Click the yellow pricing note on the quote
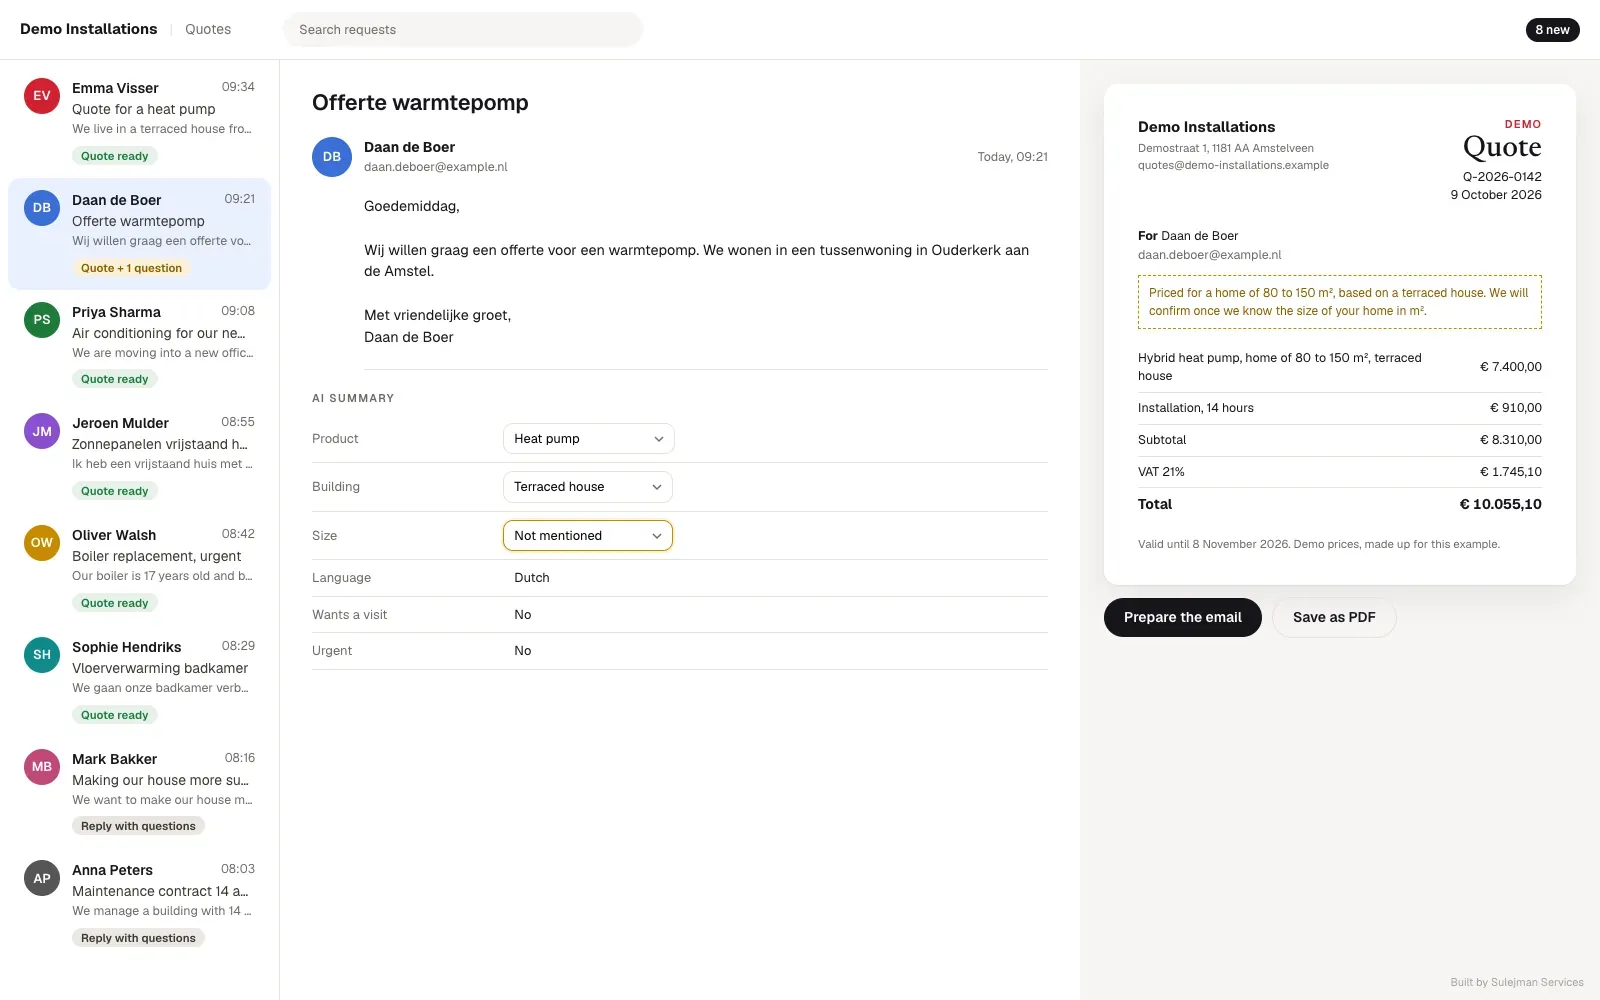Viewport: 1600px width, 1000px height. [x=1340, y=302]
